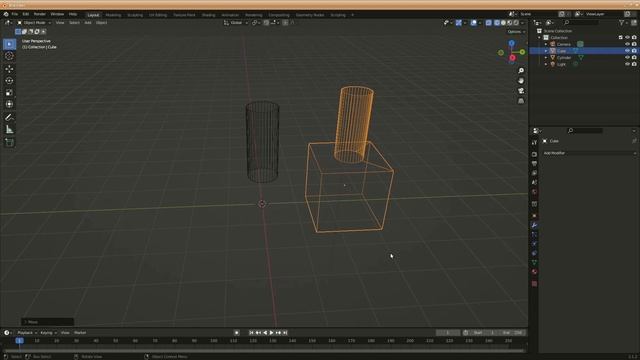Expand the Cylinder item in outliner

[x=546, y=58]
